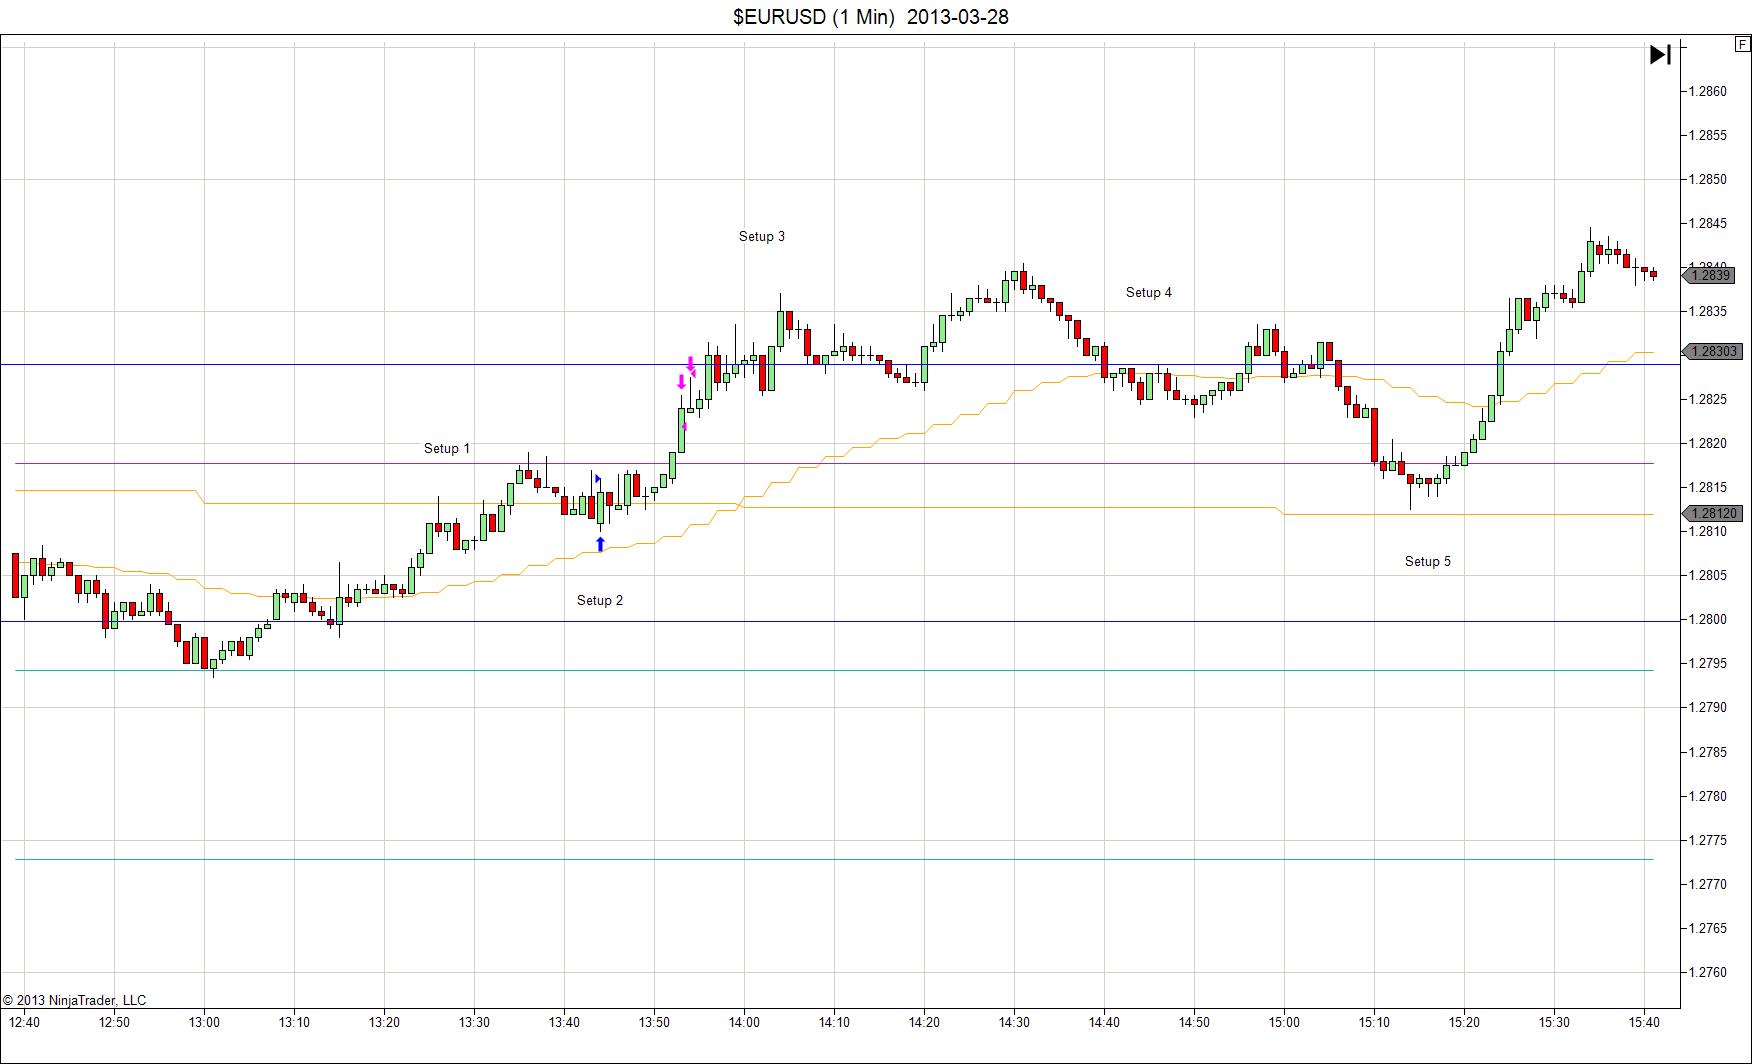The image size is (1752, 1064).
Task: Click the 14:00 time axis label
Action: (744, 1022)
